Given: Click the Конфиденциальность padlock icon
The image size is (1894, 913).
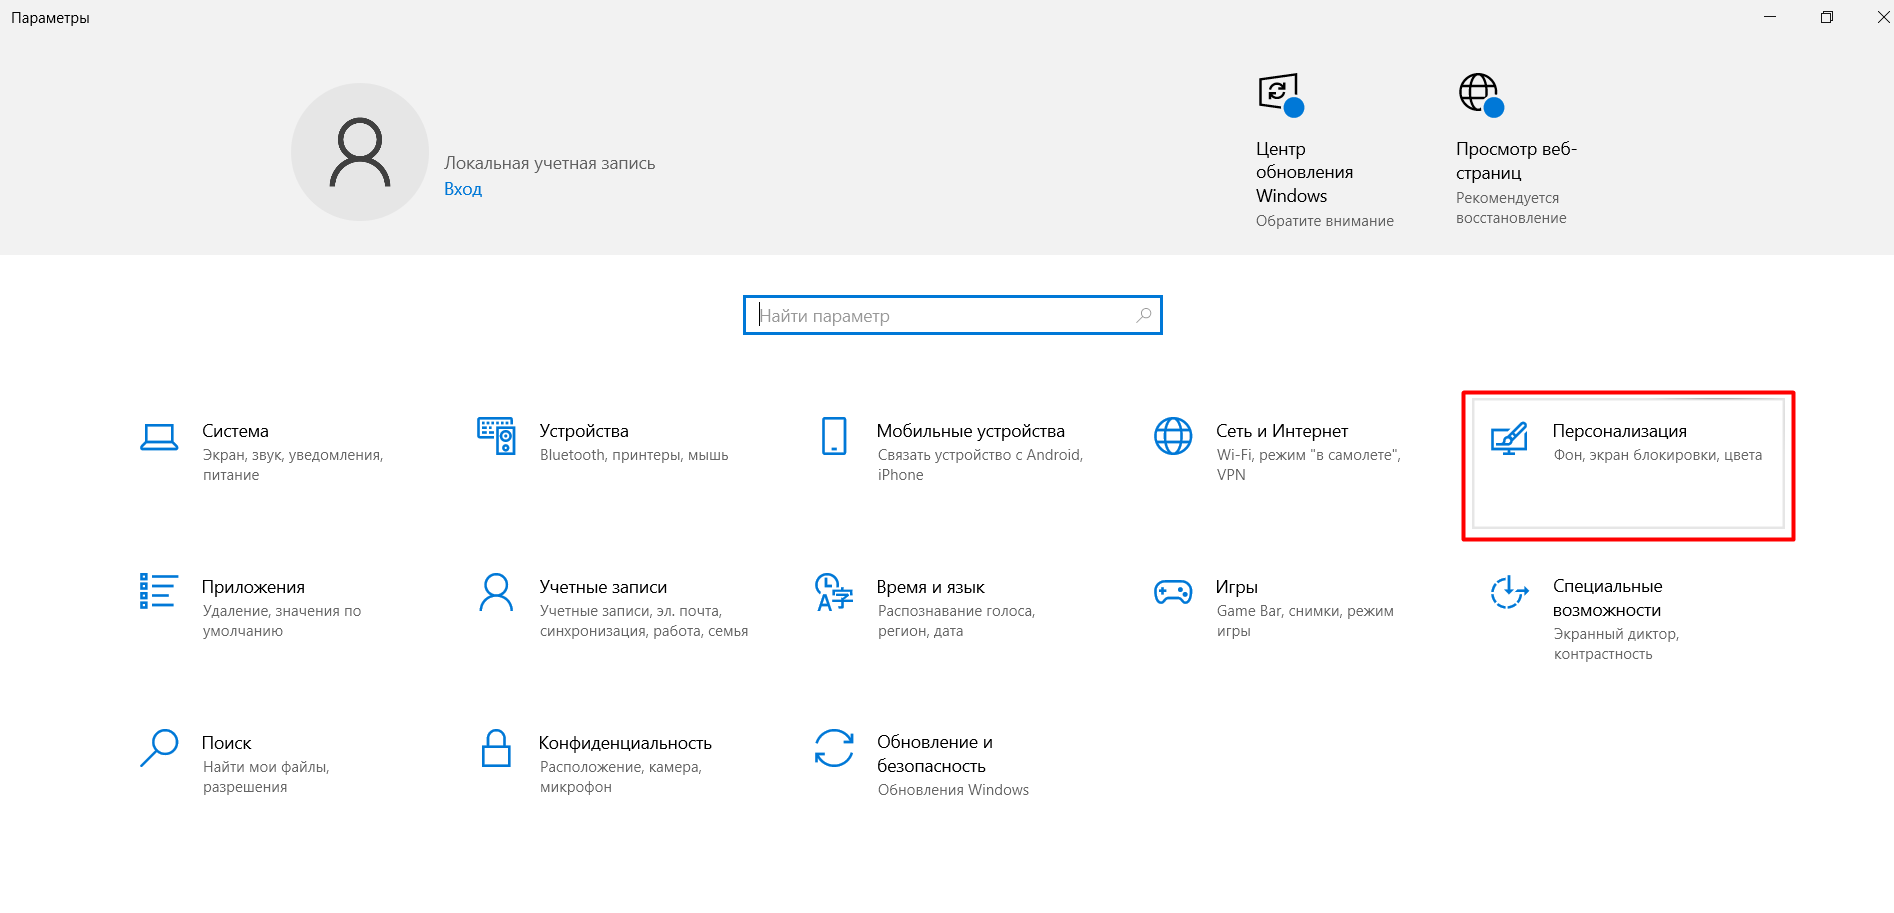Looking at the screenshot, I should 496,748.
